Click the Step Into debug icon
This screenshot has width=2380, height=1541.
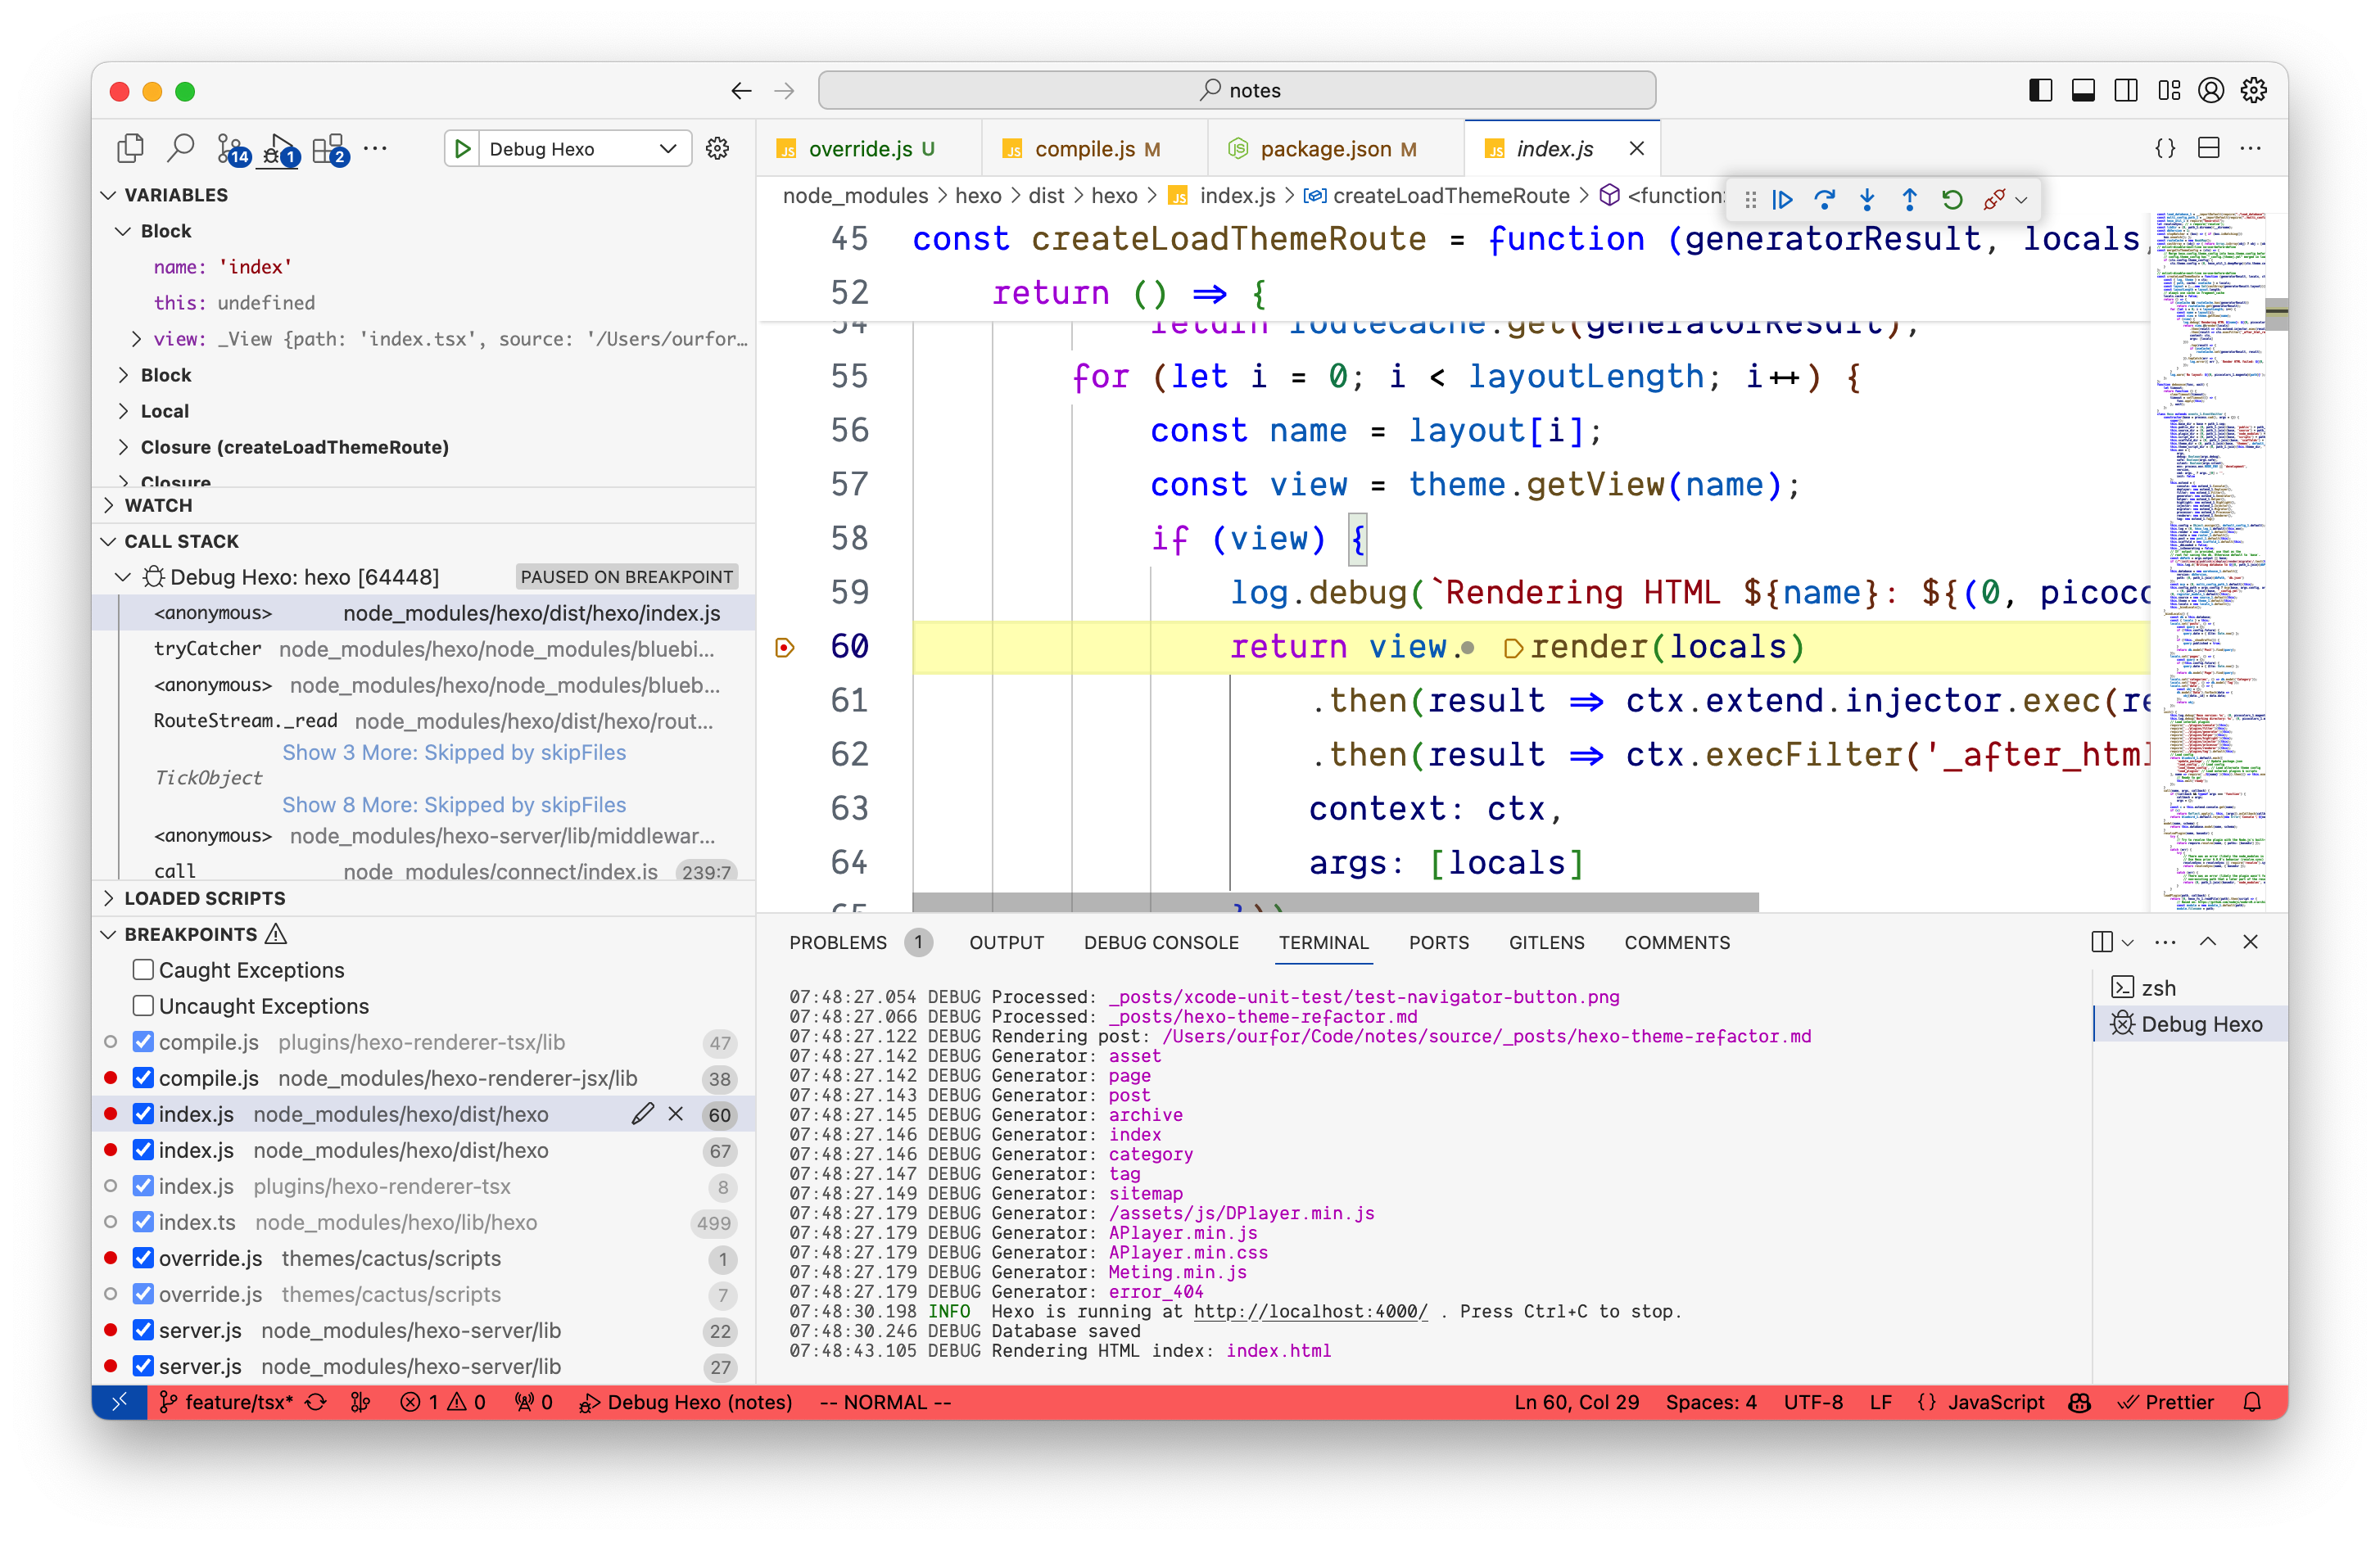point(1867,199)
